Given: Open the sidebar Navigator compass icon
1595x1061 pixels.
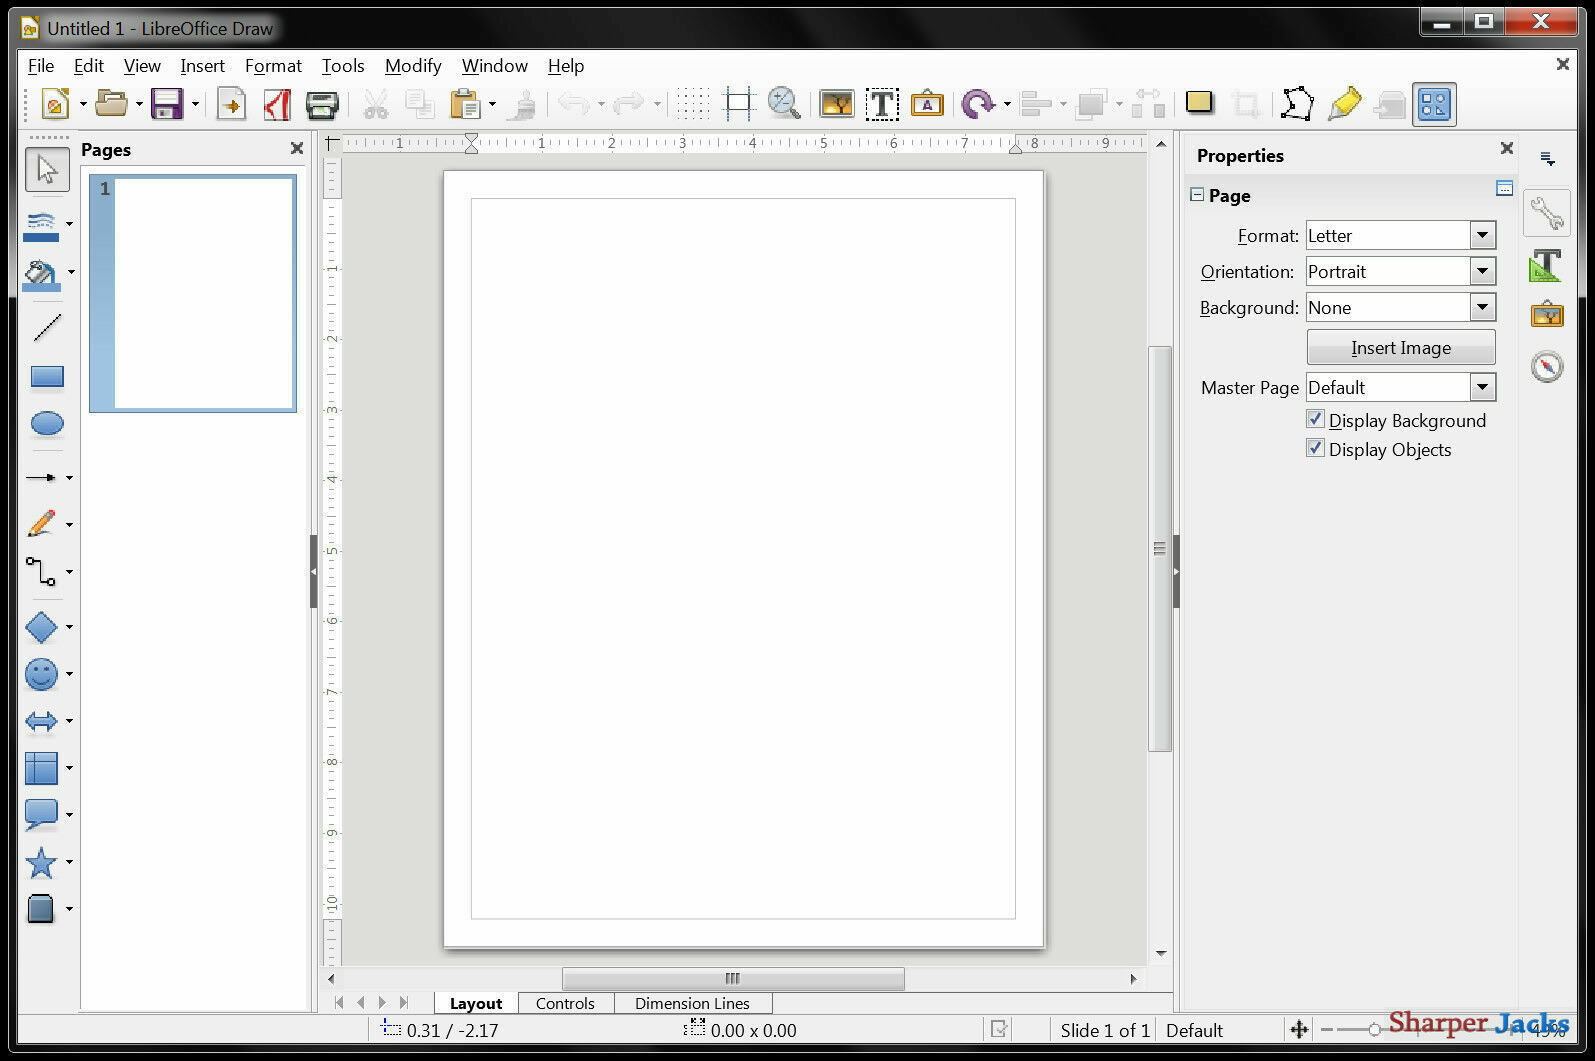Looking at the screenshot, I should pyautogui.click(x=1547, y=366).
